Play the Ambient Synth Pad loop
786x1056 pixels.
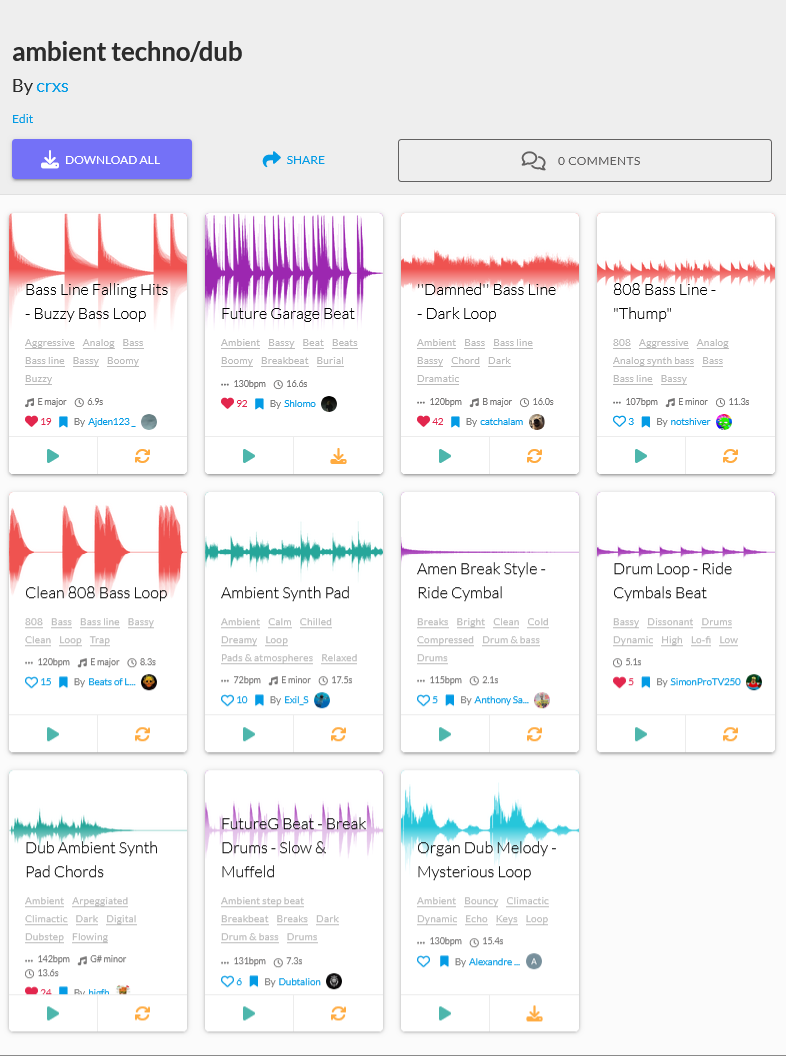(x=249, y=734)
